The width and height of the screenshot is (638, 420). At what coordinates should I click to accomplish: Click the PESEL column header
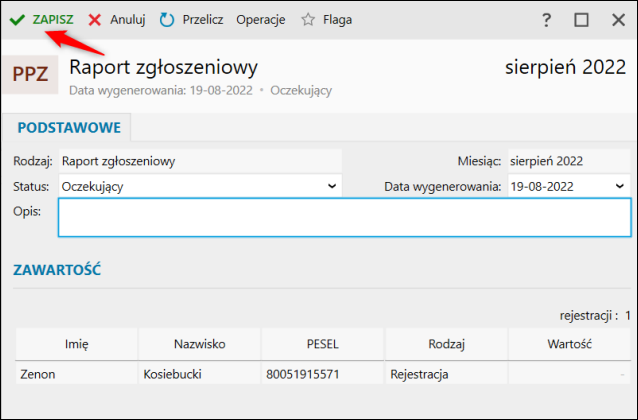322,344
